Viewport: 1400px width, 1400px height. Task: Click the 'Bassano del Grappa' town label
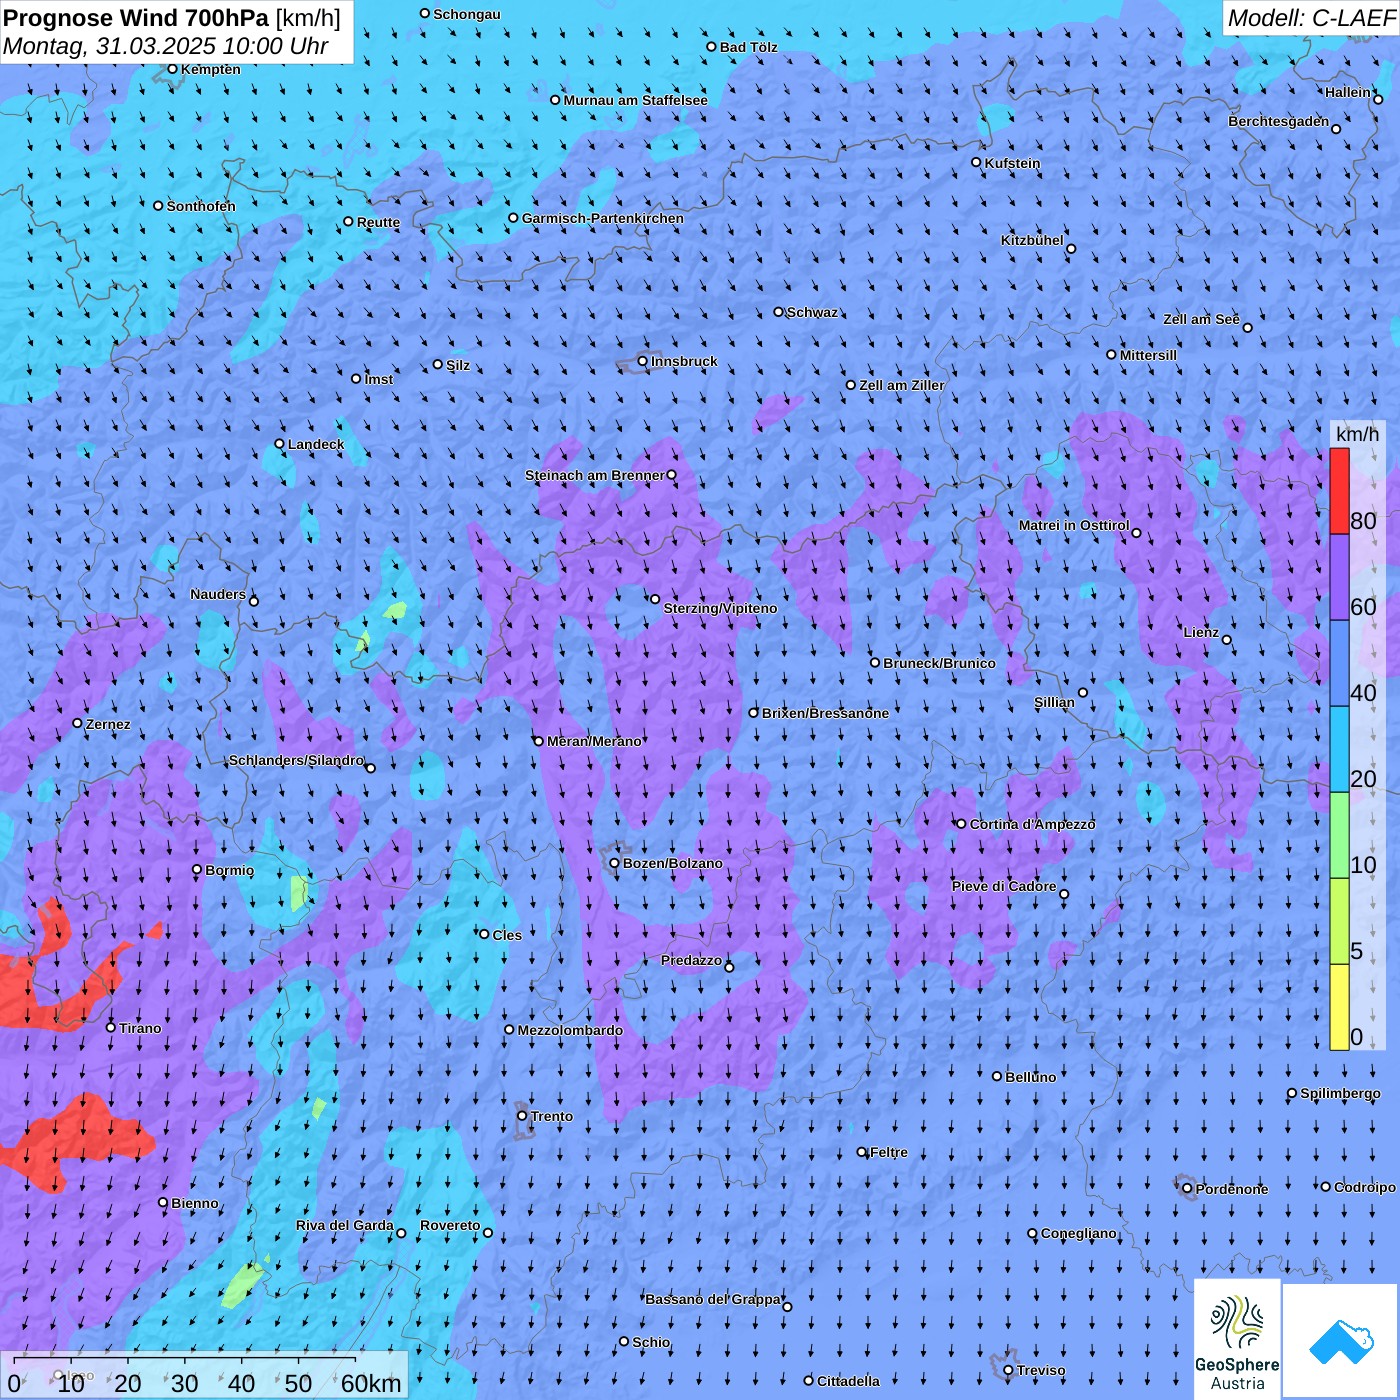pyautogui.click(x=713, y=1299)
